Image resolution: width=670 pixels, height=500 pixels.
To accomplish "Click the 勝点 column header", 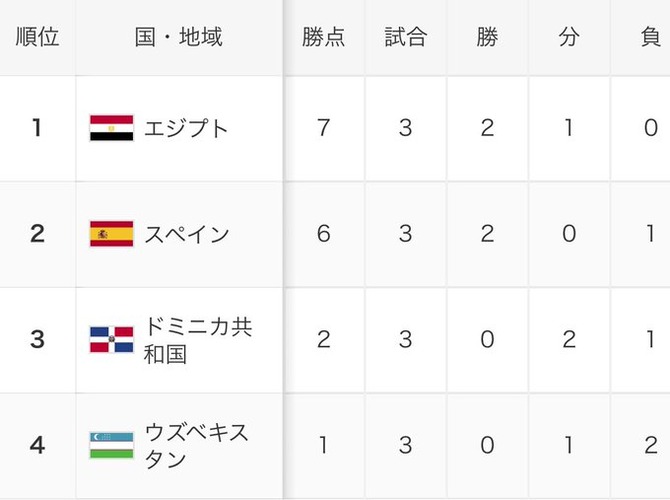I will 323,37.
